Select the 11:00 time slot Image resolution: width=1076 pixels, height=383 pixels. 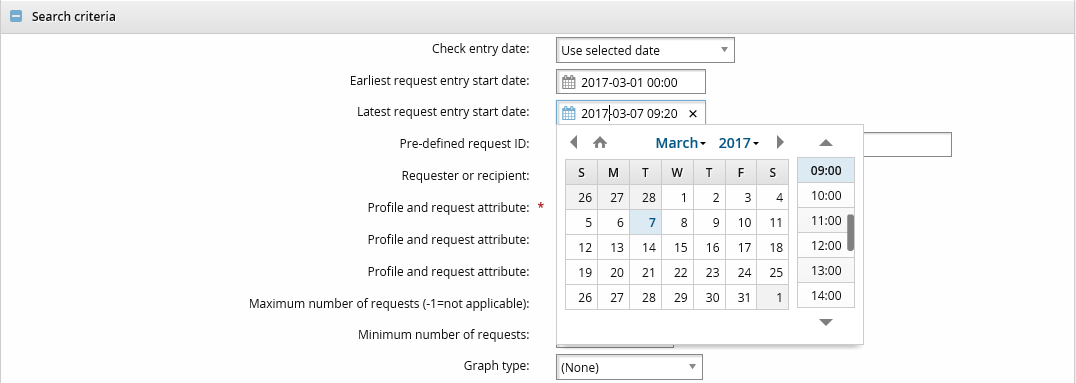(x=826, y=220)
